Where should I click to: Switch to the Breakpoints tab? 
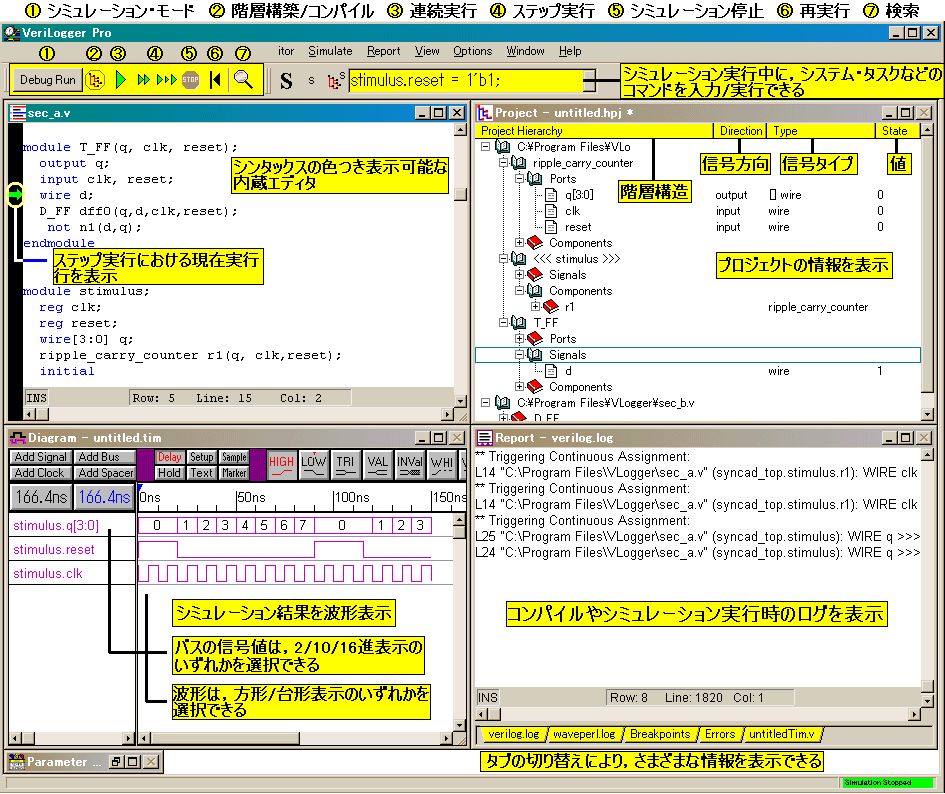coord(658,734)
